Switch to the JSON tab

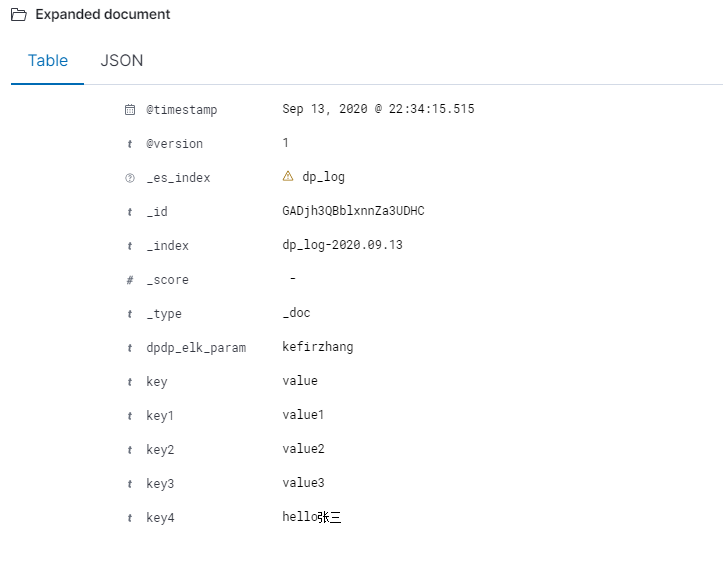pos(122,60)
